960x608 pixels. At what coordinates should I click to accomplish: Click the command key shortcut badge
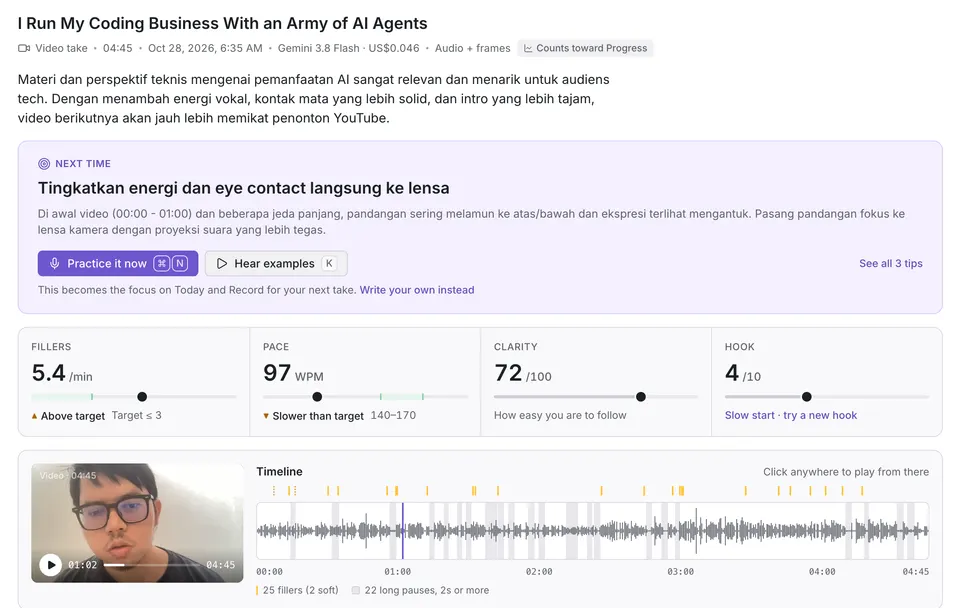coord(162,263)
